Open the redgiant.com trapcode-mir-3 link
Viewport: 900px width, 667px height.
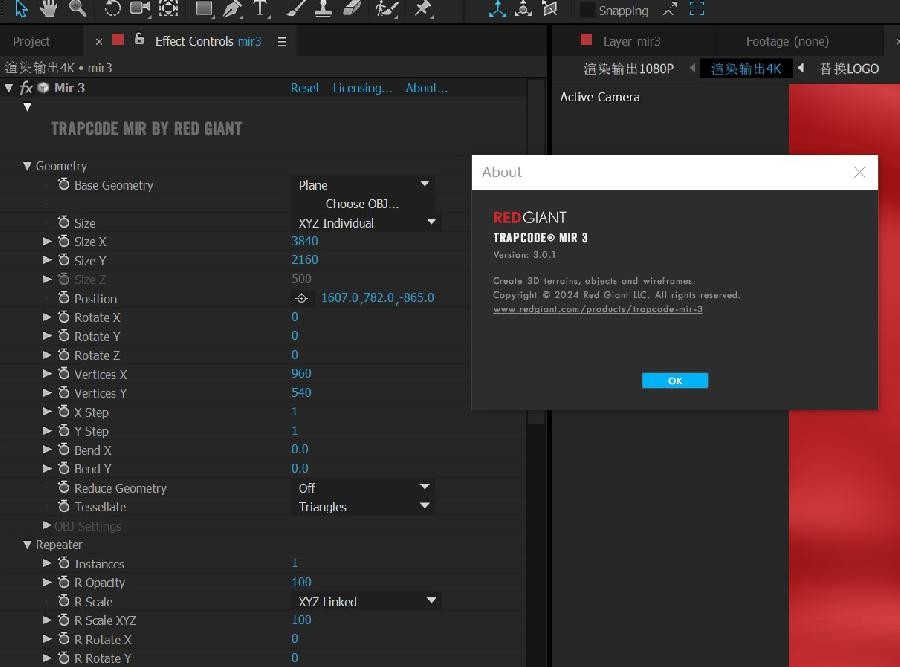pyautogui.click(x=598, y=309)
